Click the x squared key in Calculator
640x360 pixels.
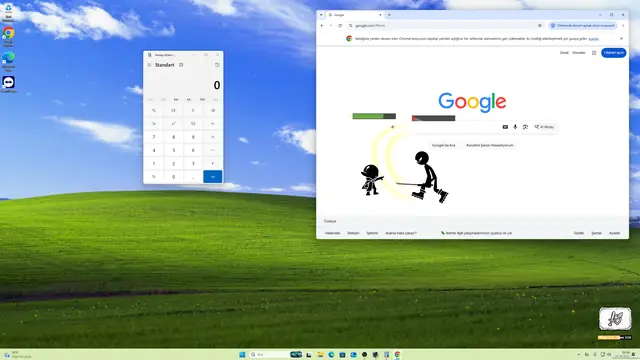[x=173, y=124]
